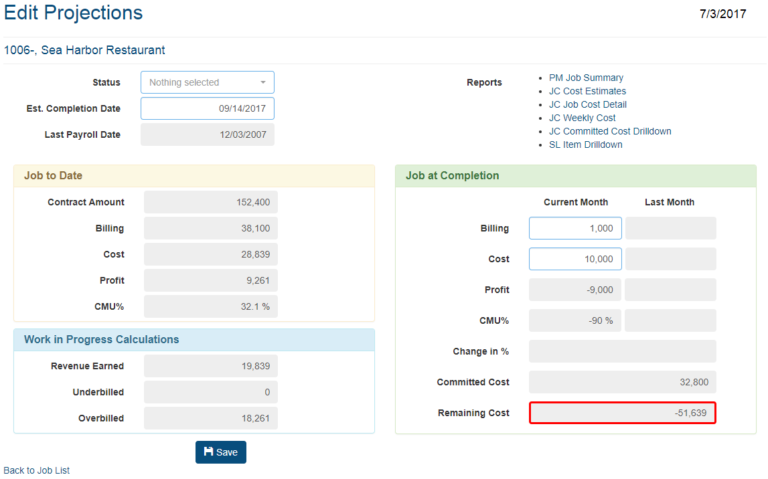
Task: Click the Work in Progress Calculations header
Action: 194,340
